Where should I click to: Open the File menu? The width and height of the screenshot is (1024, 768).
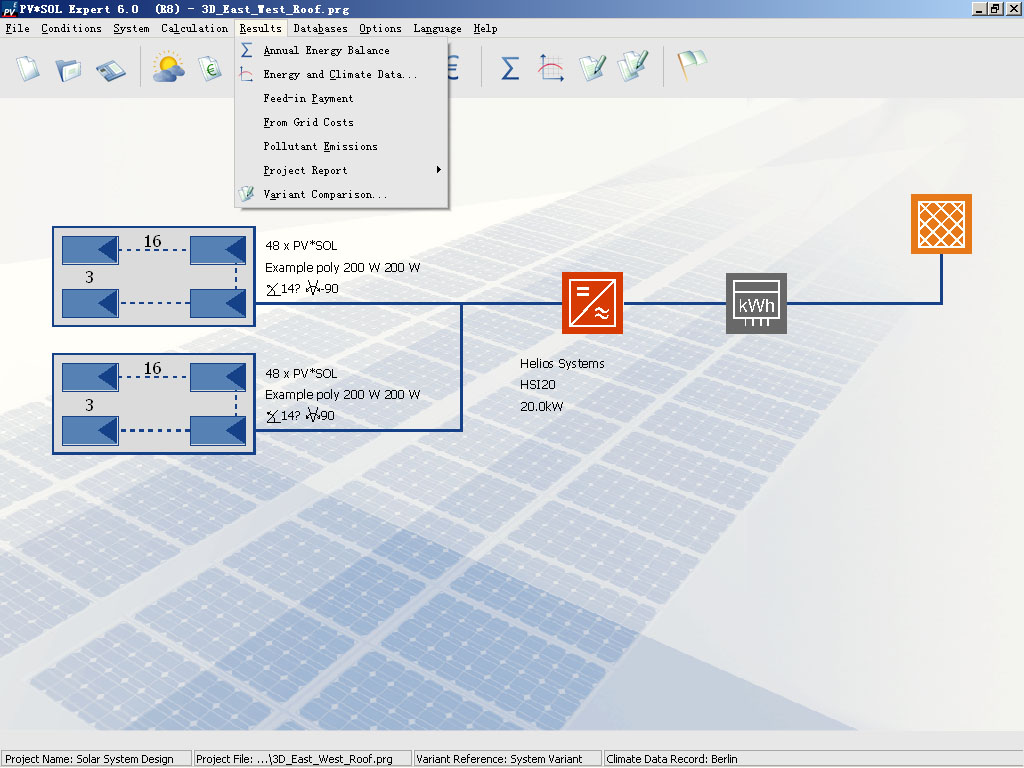[18, 28]
